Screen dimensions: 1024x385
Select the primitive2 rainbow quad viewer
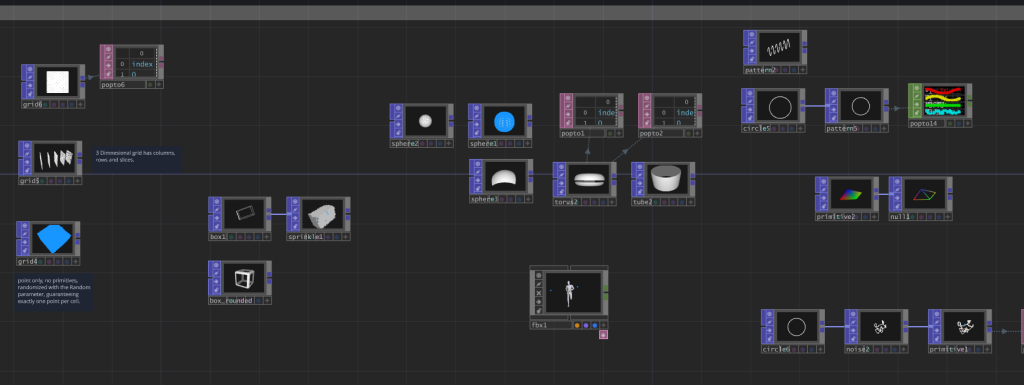pos(852,194)
